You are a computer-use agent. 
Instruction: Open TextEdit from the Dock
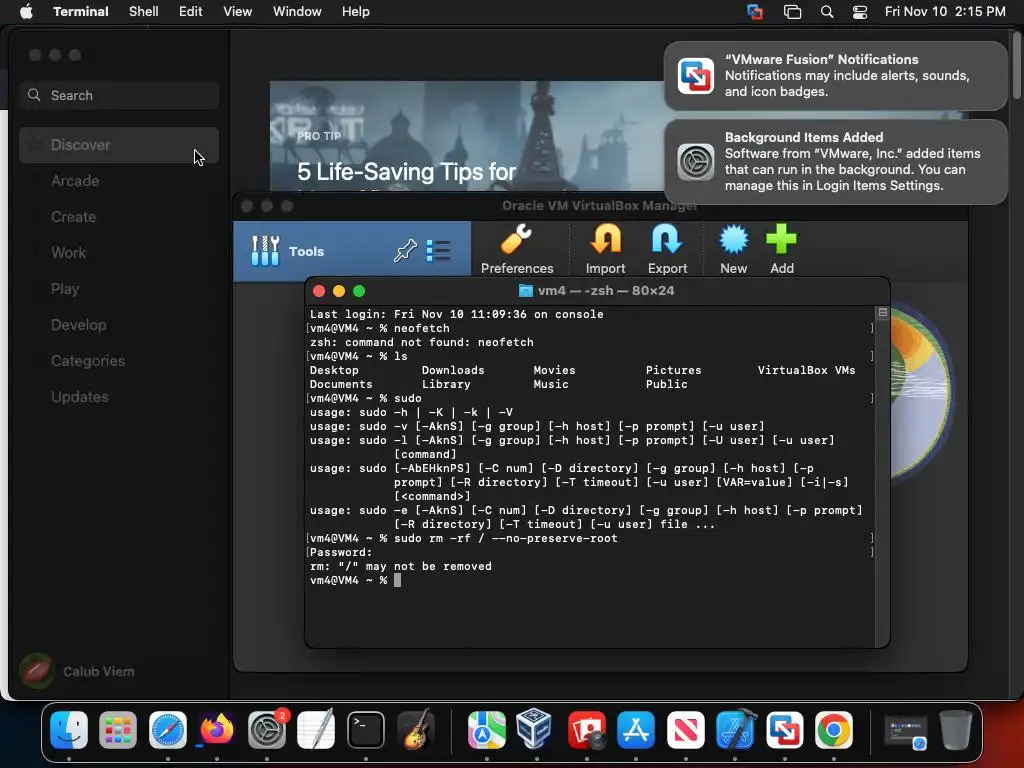[x=316, y=729]
